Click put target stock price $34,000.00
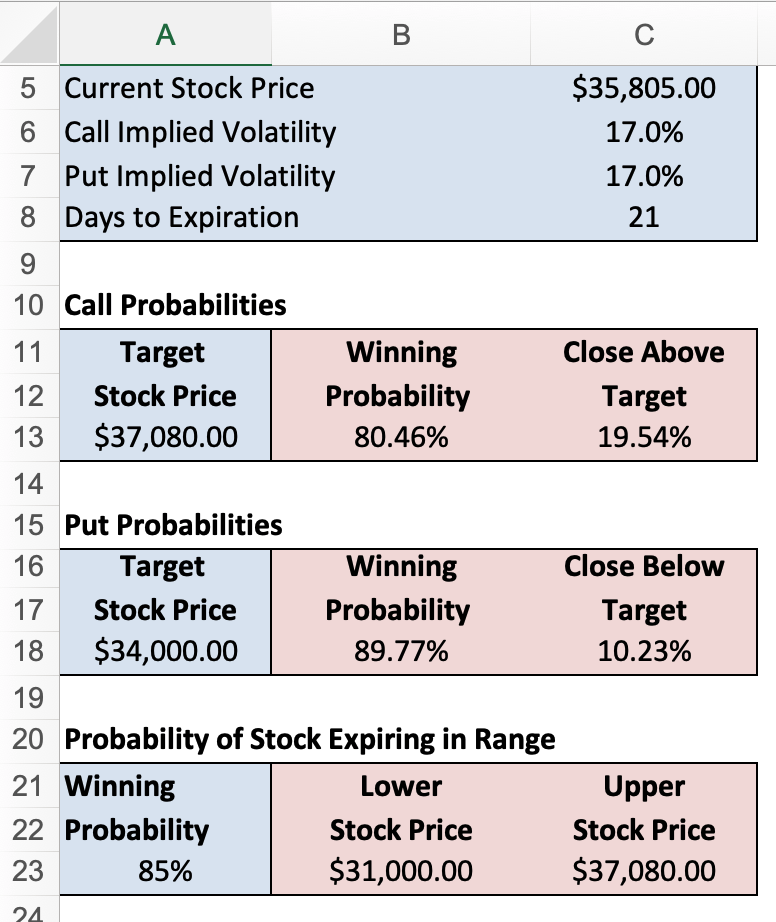 coord(166,652)
